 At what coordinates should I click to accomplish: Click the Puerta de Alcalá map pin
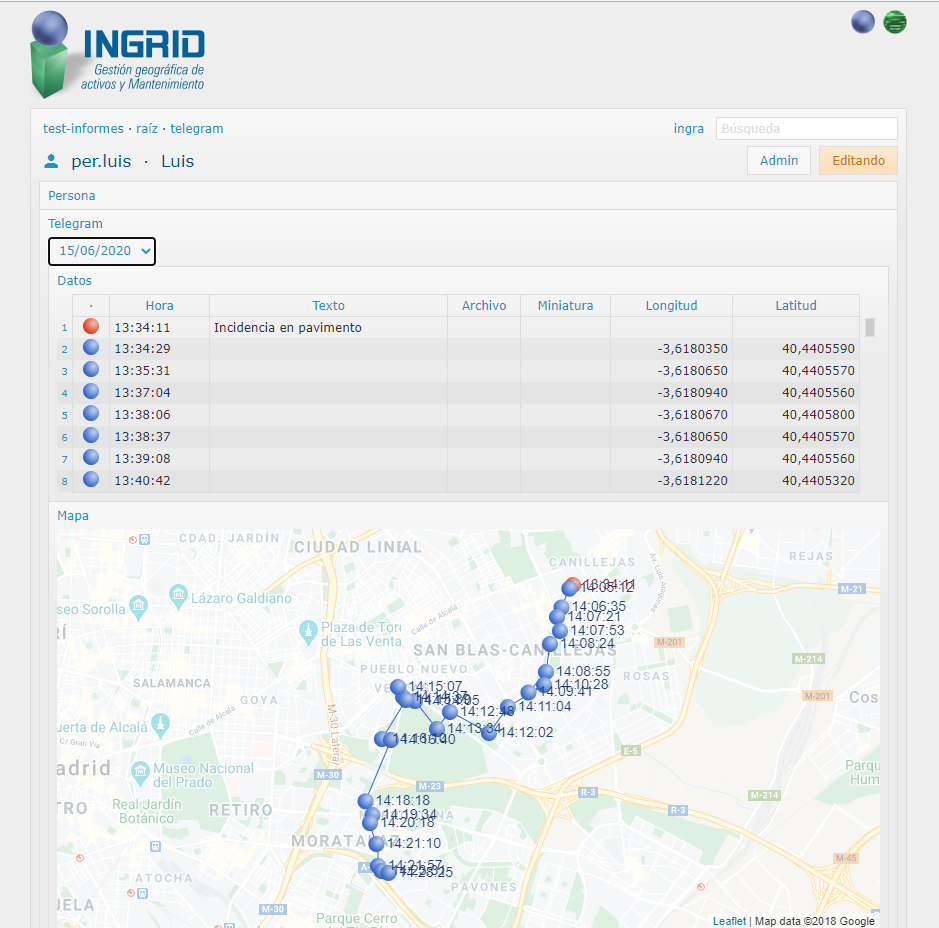(x=160, y=726)
